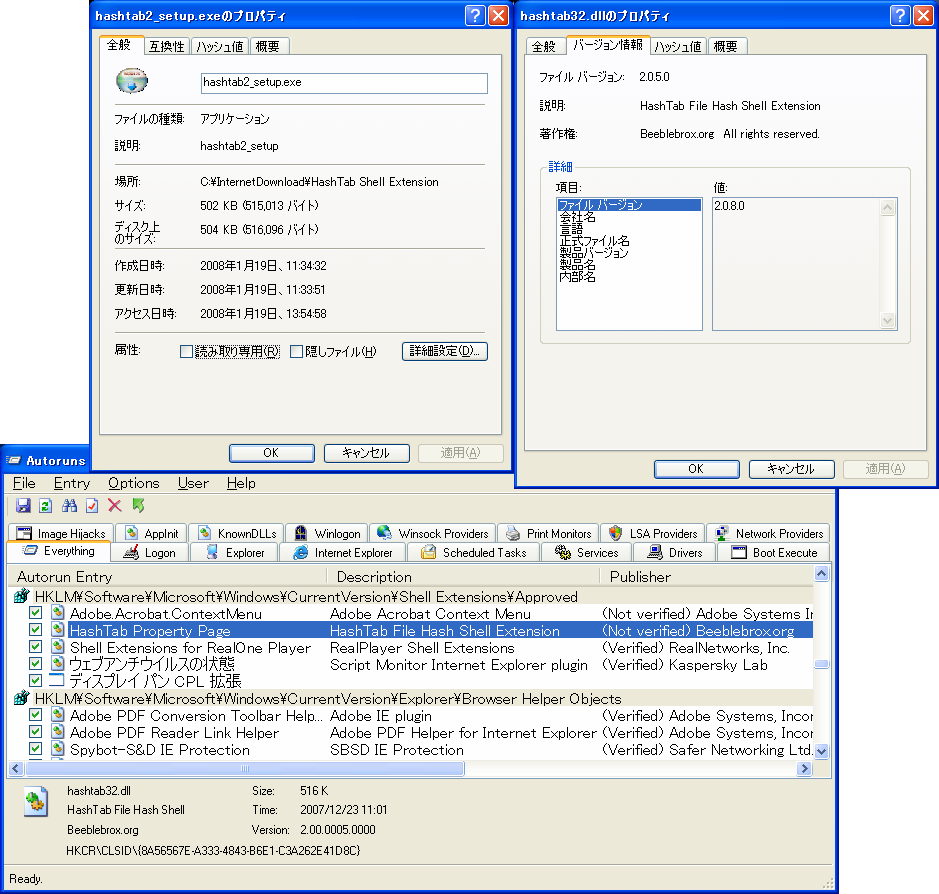Image resolution: width=939 pixels, height=894 pixels.
Task: Click OK in hashtab2_setup.exe properties dialog
Action: pyautogui.click(x=271, y=453)
